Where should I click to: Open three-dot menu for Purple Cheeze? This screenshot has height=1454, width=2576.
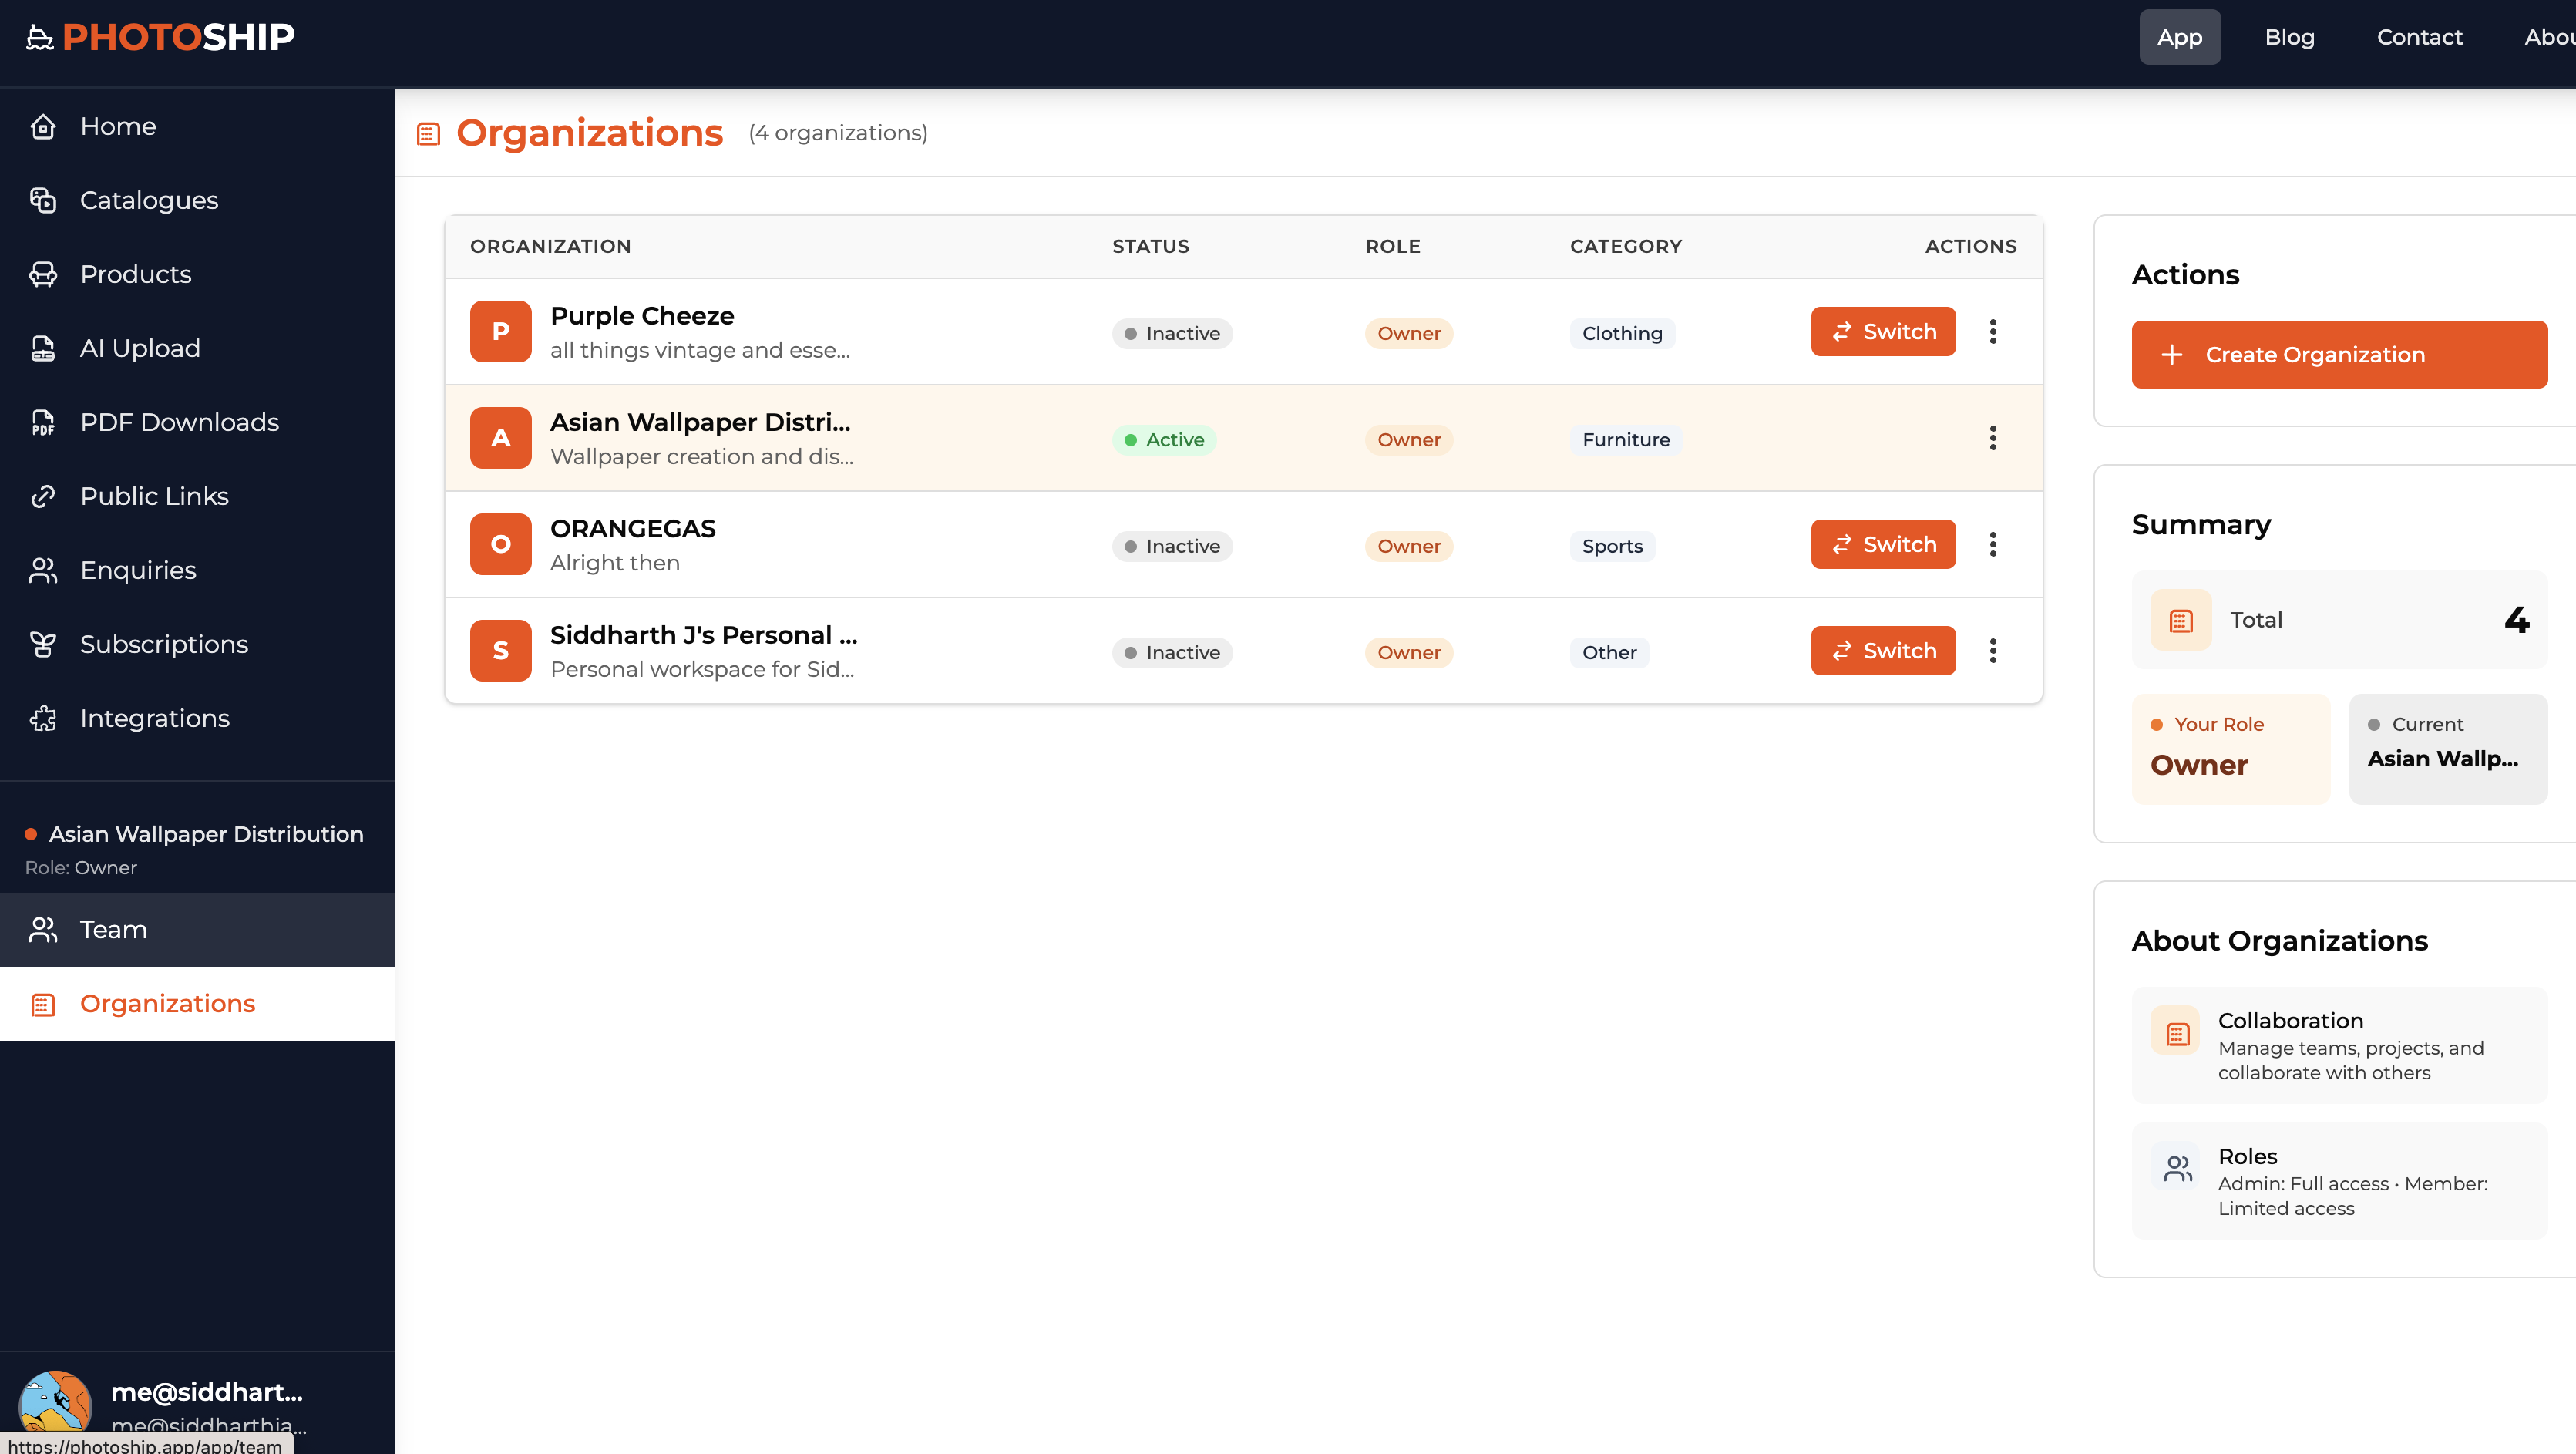point(1992,332)
